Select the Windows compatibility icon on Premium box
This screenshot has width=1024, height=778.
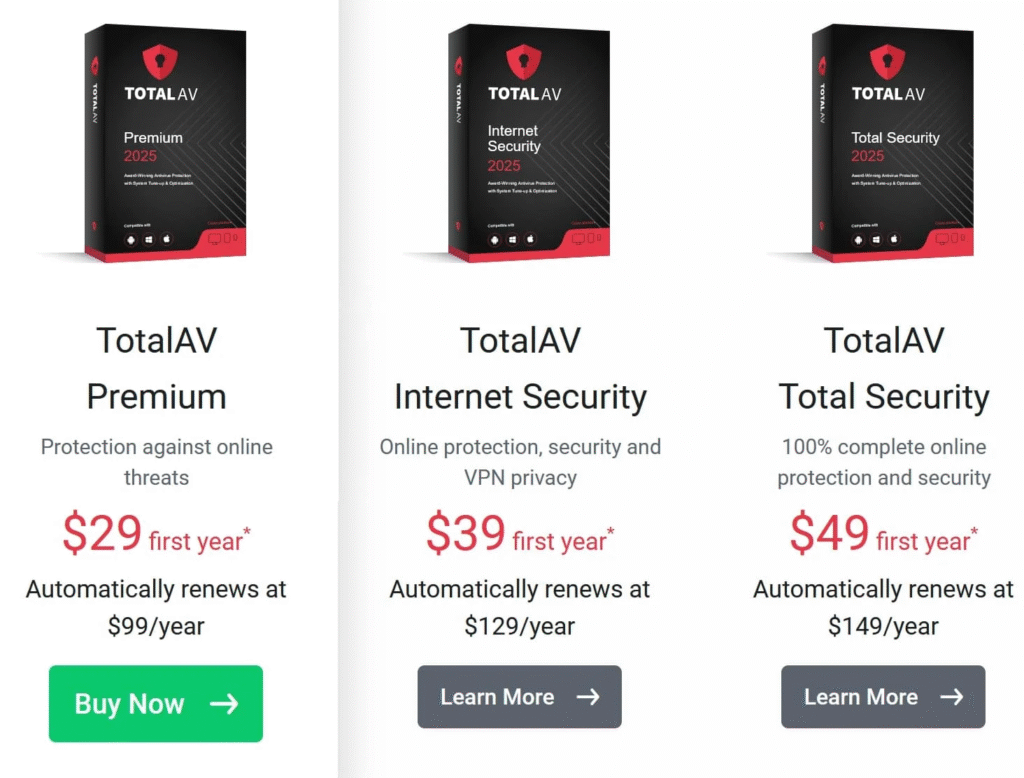tap(149, 240)
